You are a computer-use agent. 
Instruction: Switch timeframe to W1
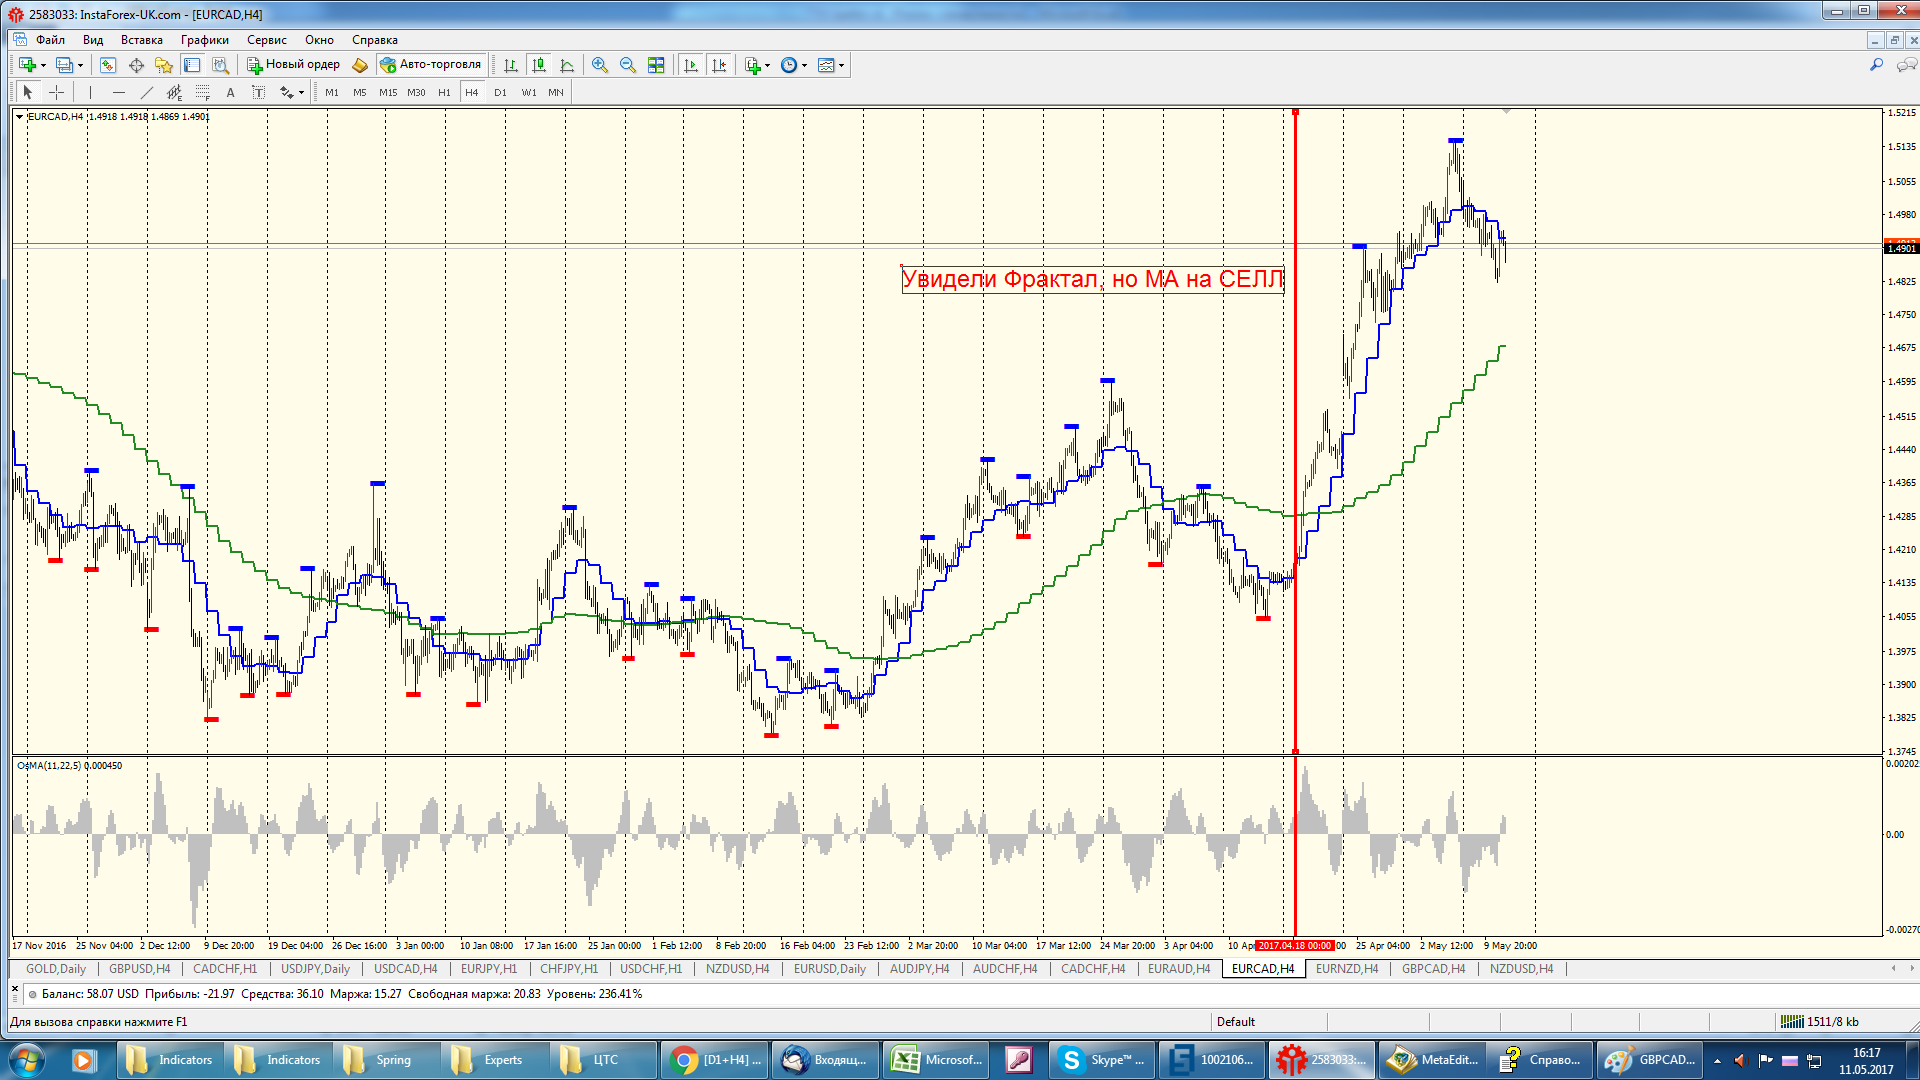pyautogui.click(x=529, y=92)
